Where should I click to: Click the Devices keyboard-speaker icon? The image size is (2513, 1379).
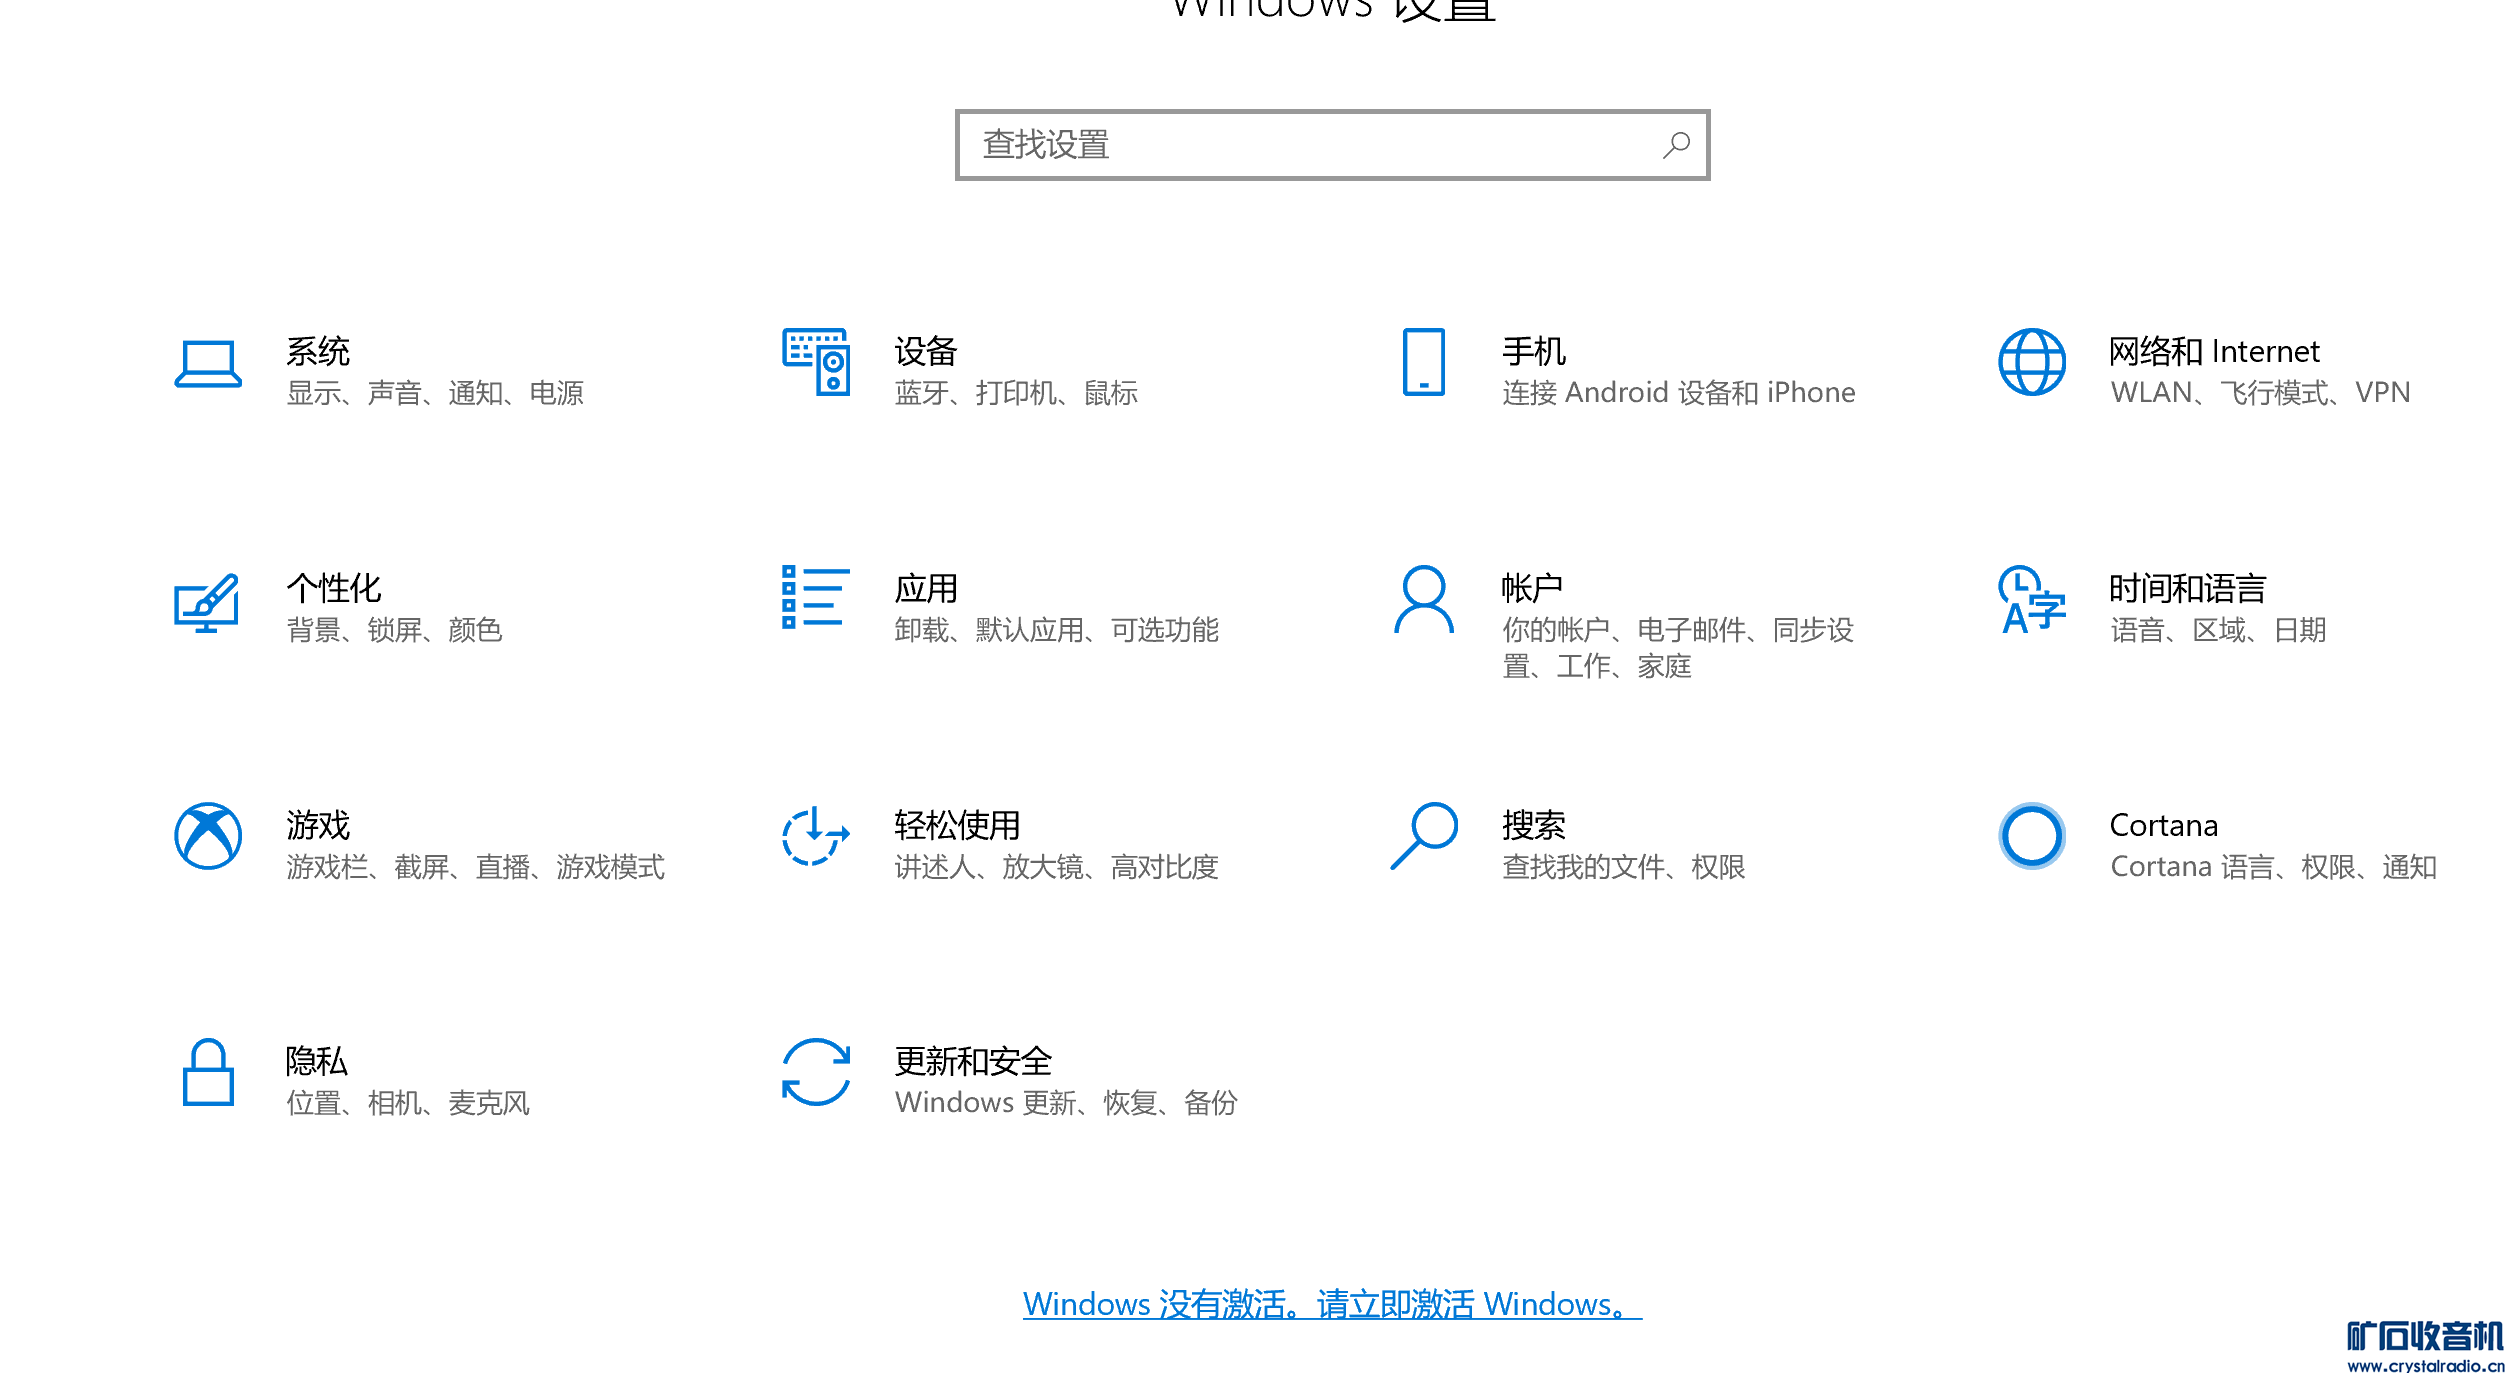point(816,362)
